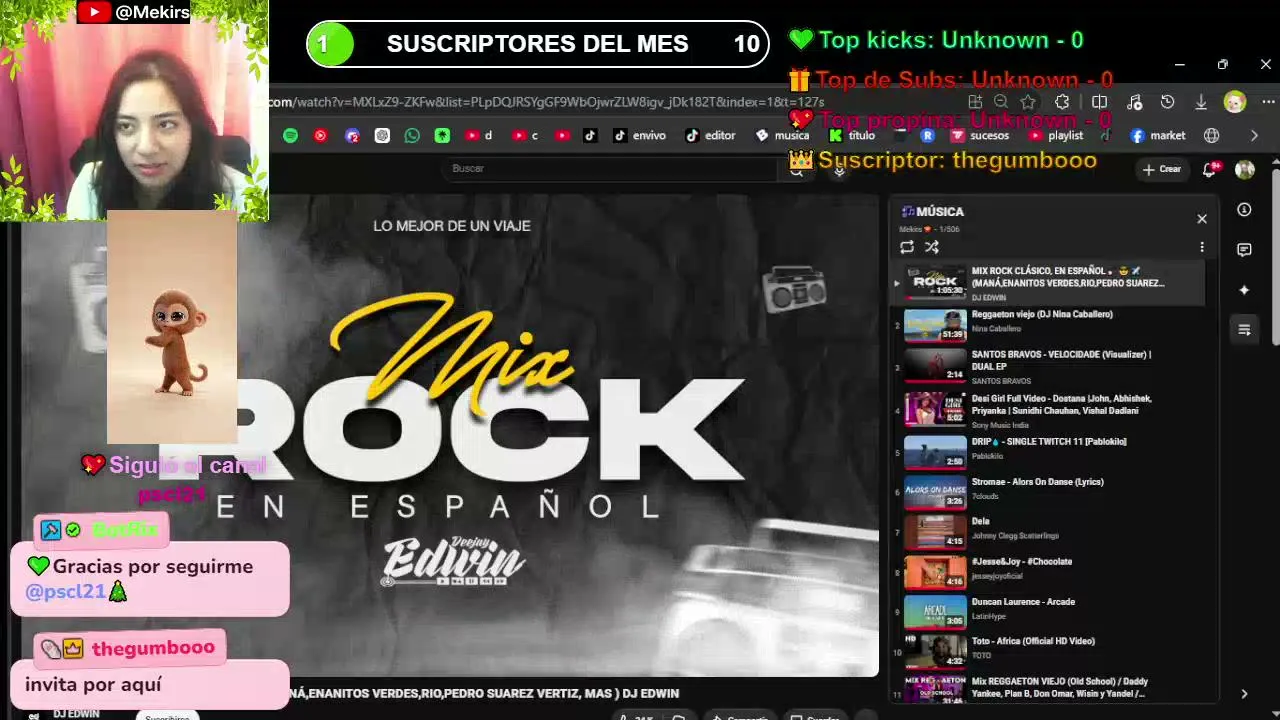Open the Stromae 'Alors On Danse' thumbnail
The image size is (1280, 720).
[x=935, y=491]
